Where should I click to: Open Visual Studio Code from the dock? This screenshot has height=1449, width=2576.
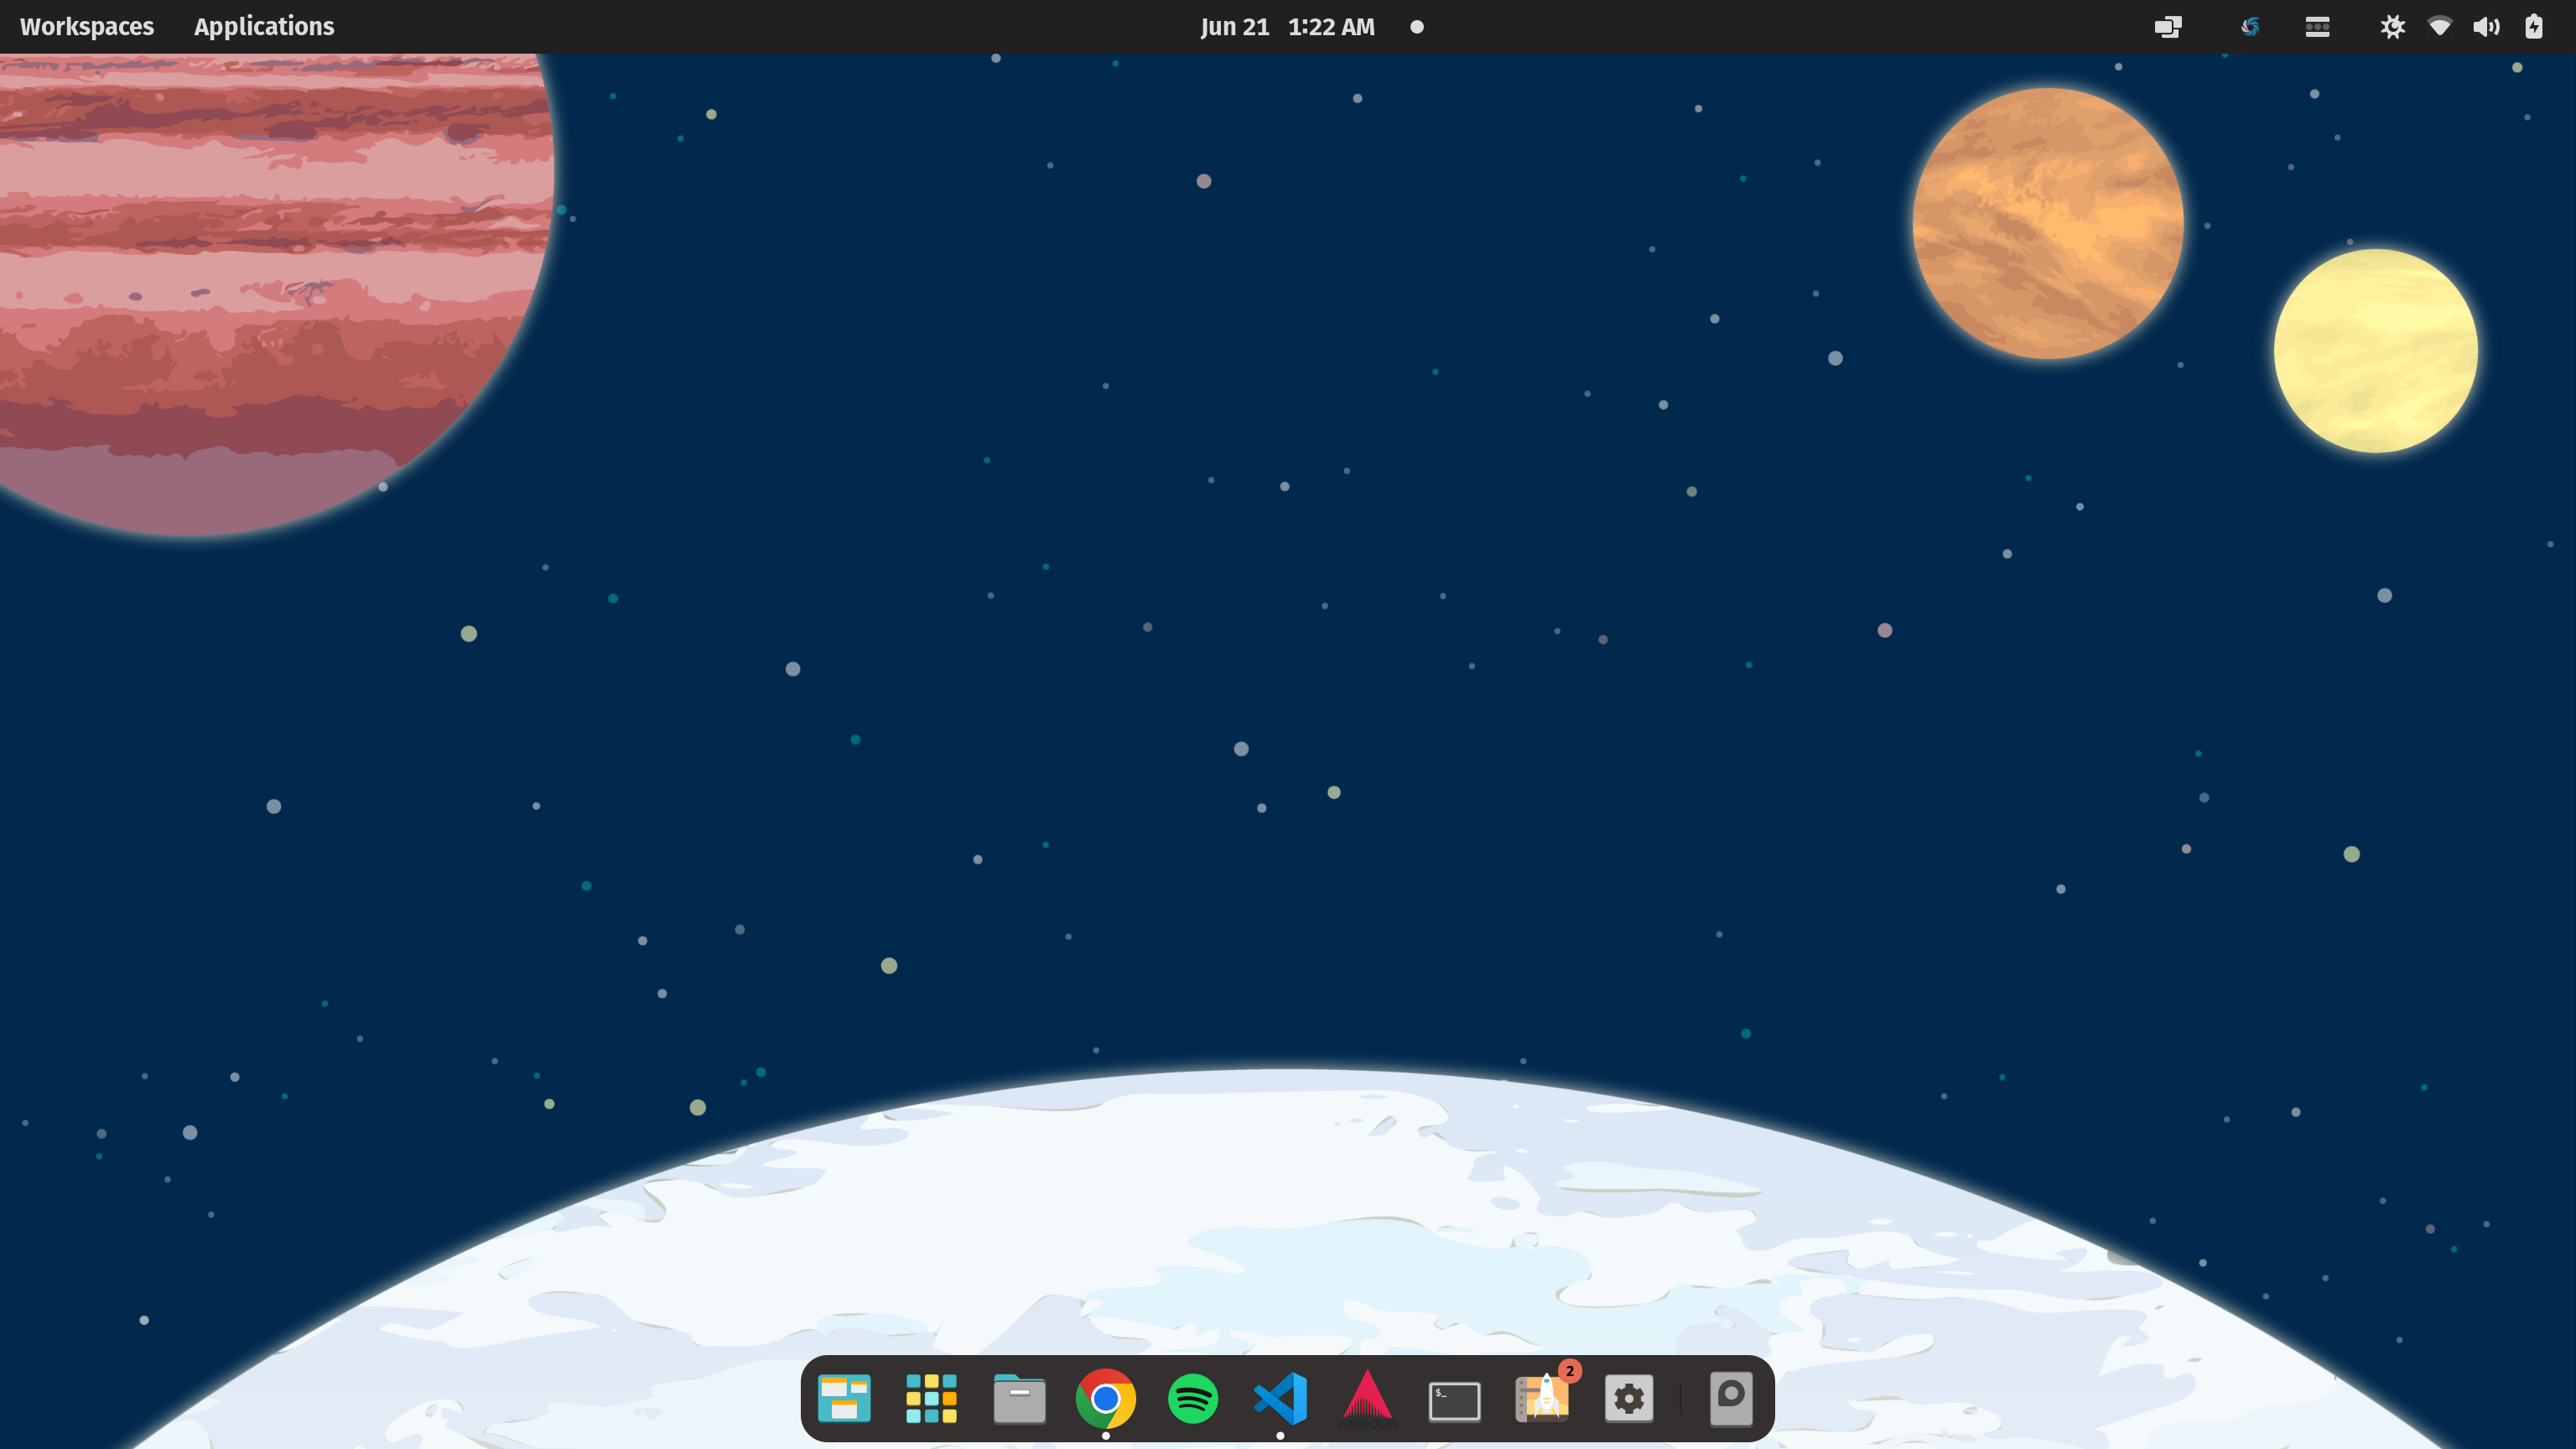pyautogui.click(x=1280, y=1398)
